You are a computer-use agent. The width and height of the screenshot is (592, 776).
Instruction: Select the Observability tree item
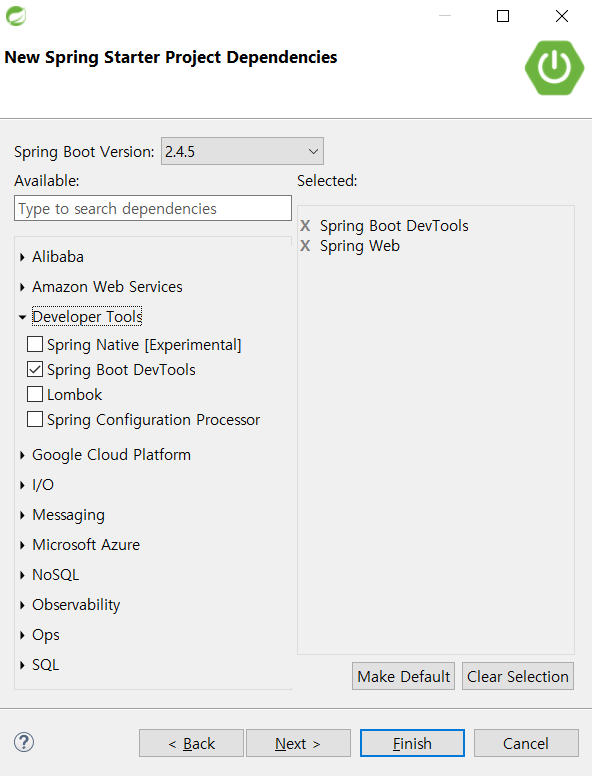click(76, 605)
